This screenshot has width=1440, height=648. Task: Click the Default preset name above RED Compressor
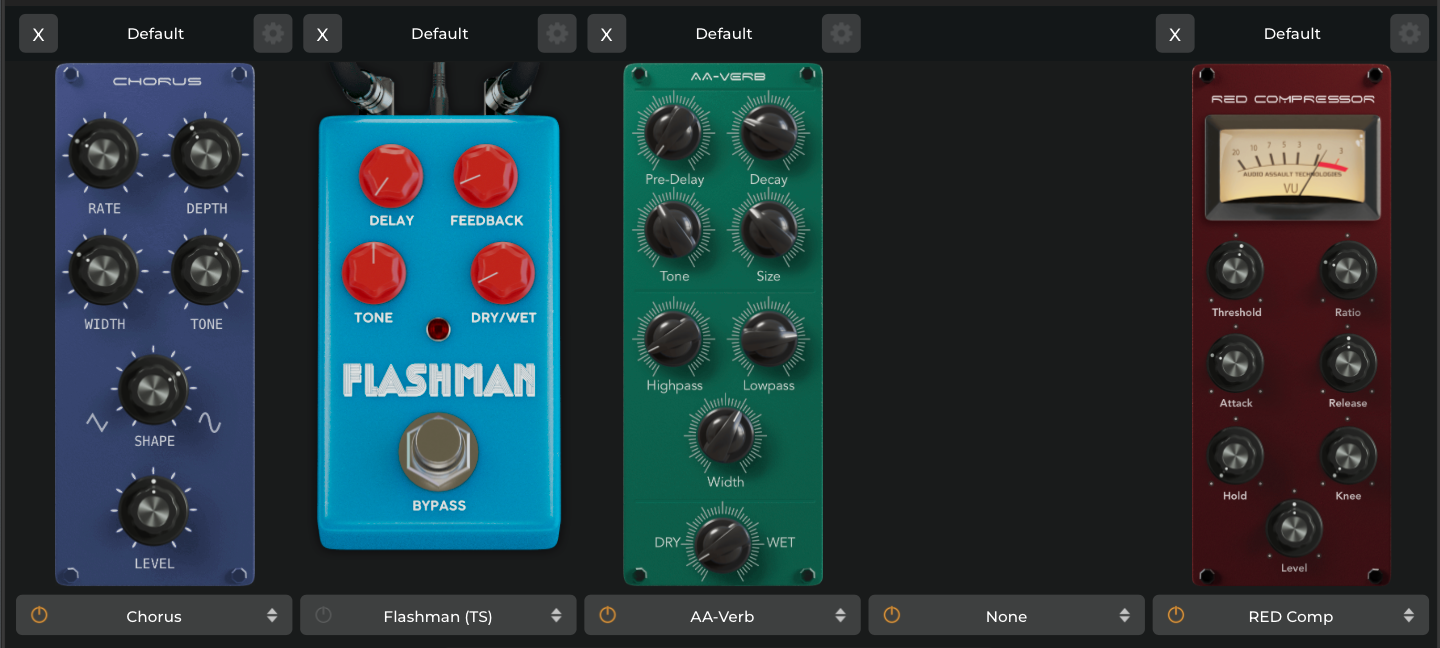tap(1291, 34)
